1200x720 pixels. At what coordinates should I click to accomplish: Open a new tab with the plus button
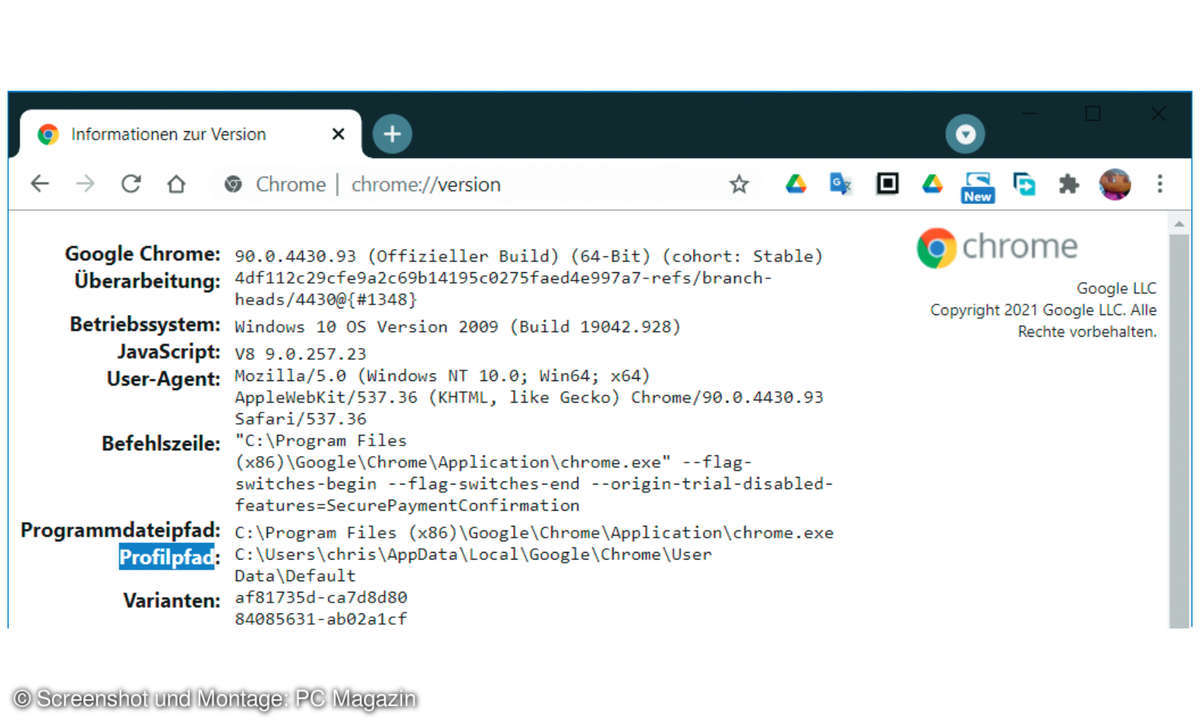point(392,134)
